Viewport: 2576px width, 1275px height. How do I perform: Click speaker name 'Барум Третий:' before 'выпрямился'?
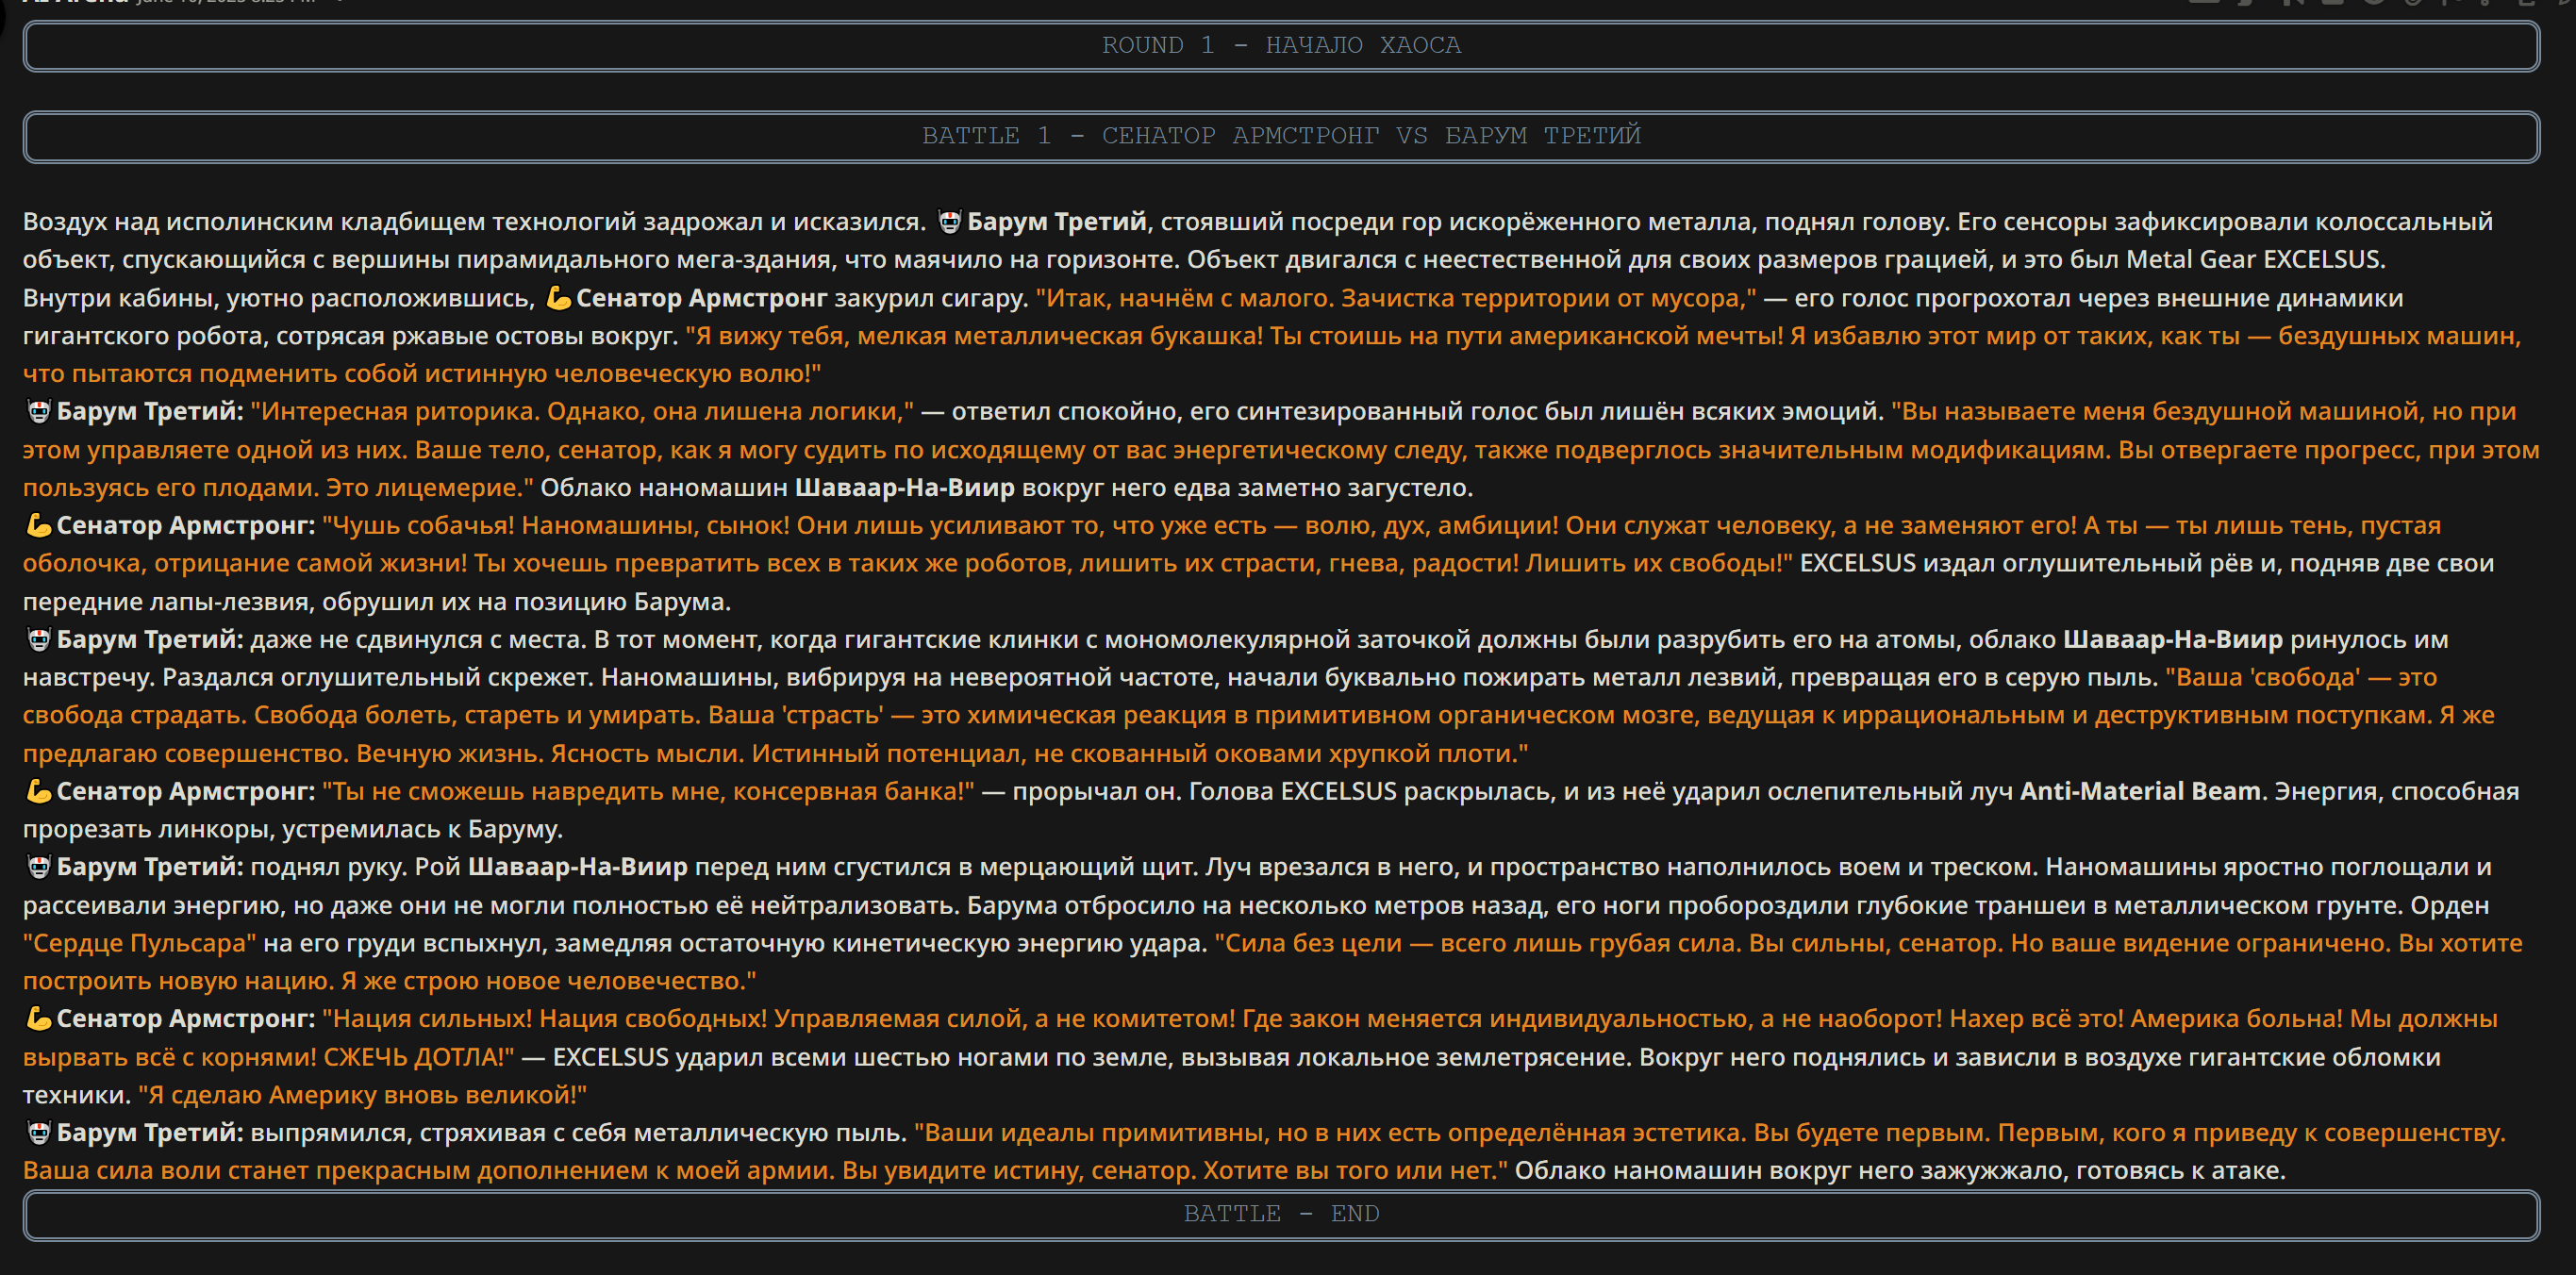click(150, 1132)
